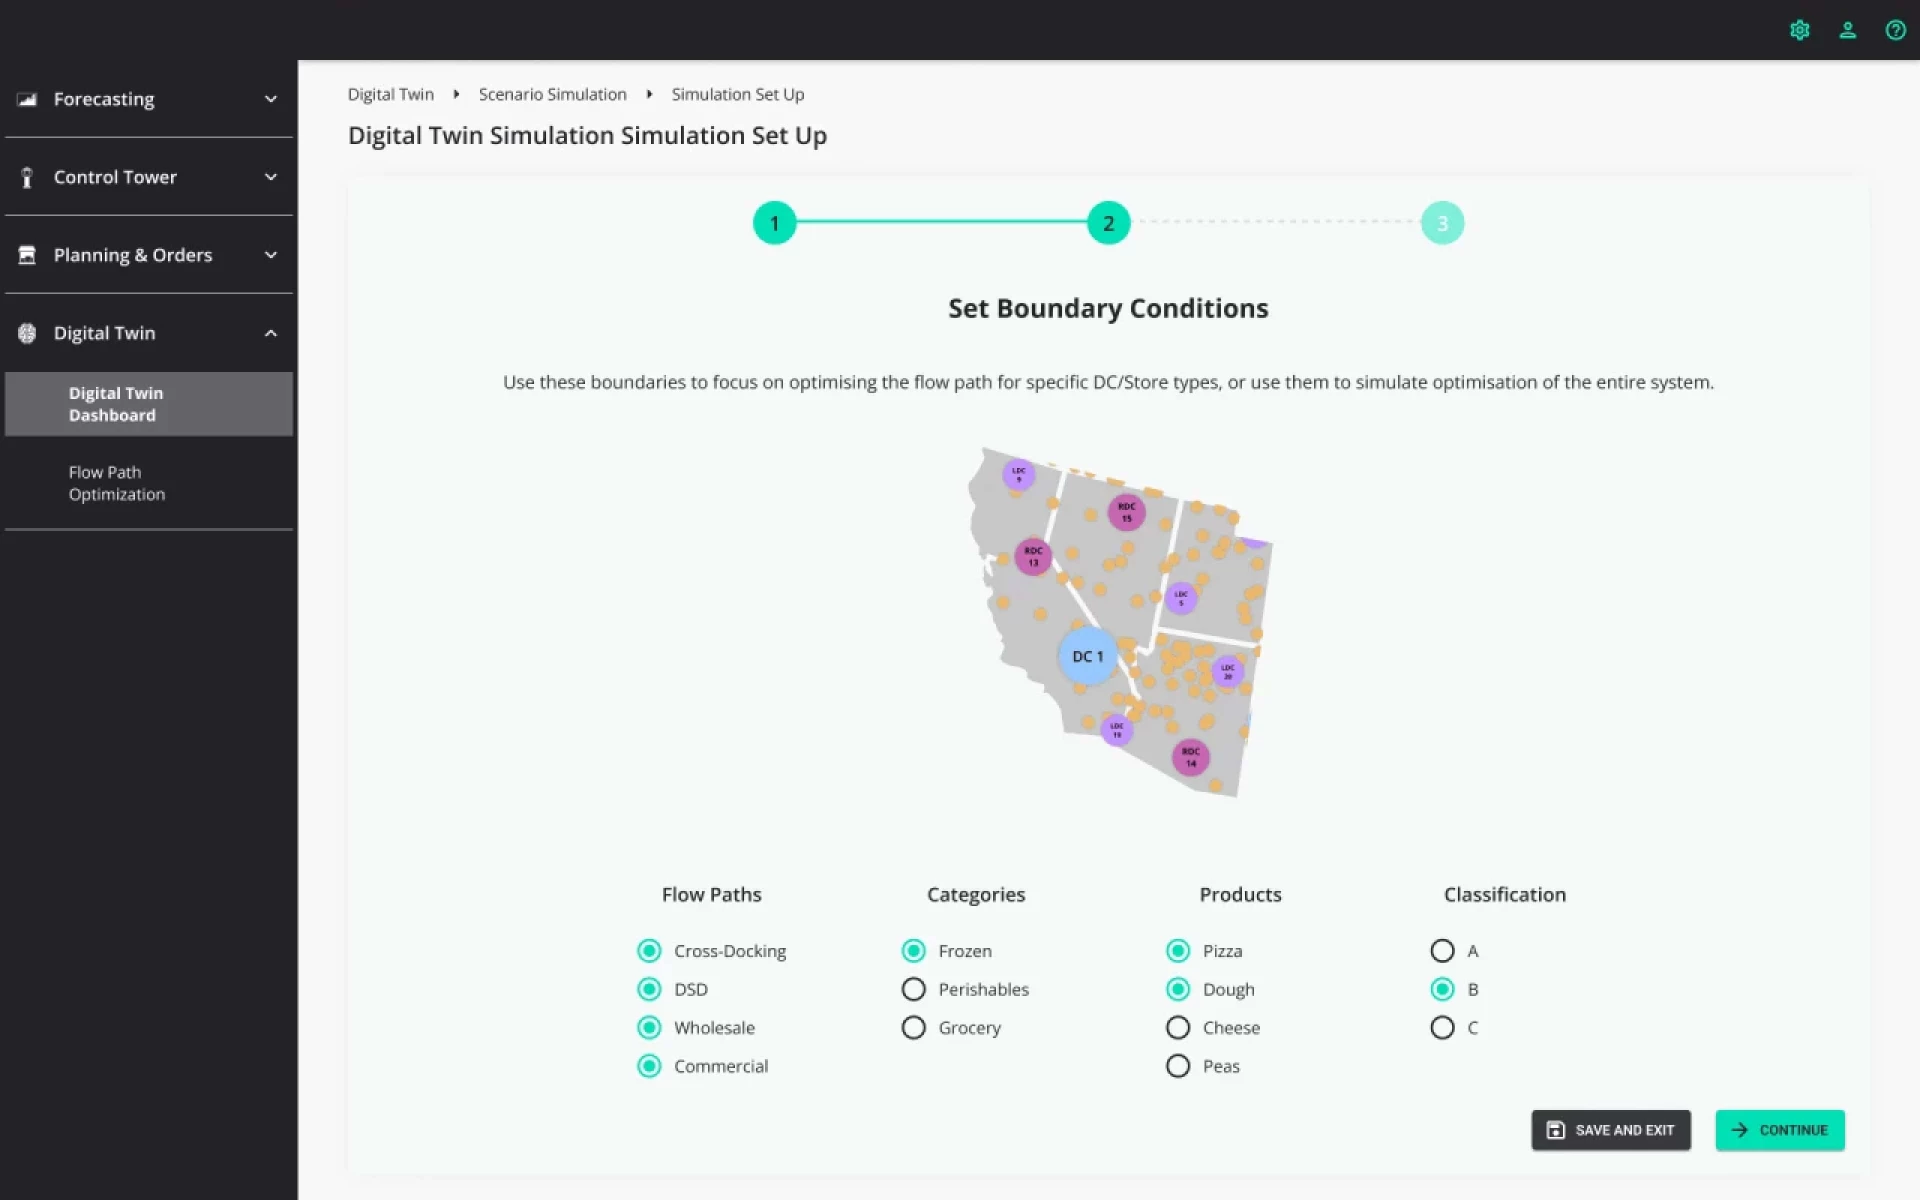Collapse the Digital Twin menu chevron
The height and width of the screenshot is (1200, 1920).
270,333
